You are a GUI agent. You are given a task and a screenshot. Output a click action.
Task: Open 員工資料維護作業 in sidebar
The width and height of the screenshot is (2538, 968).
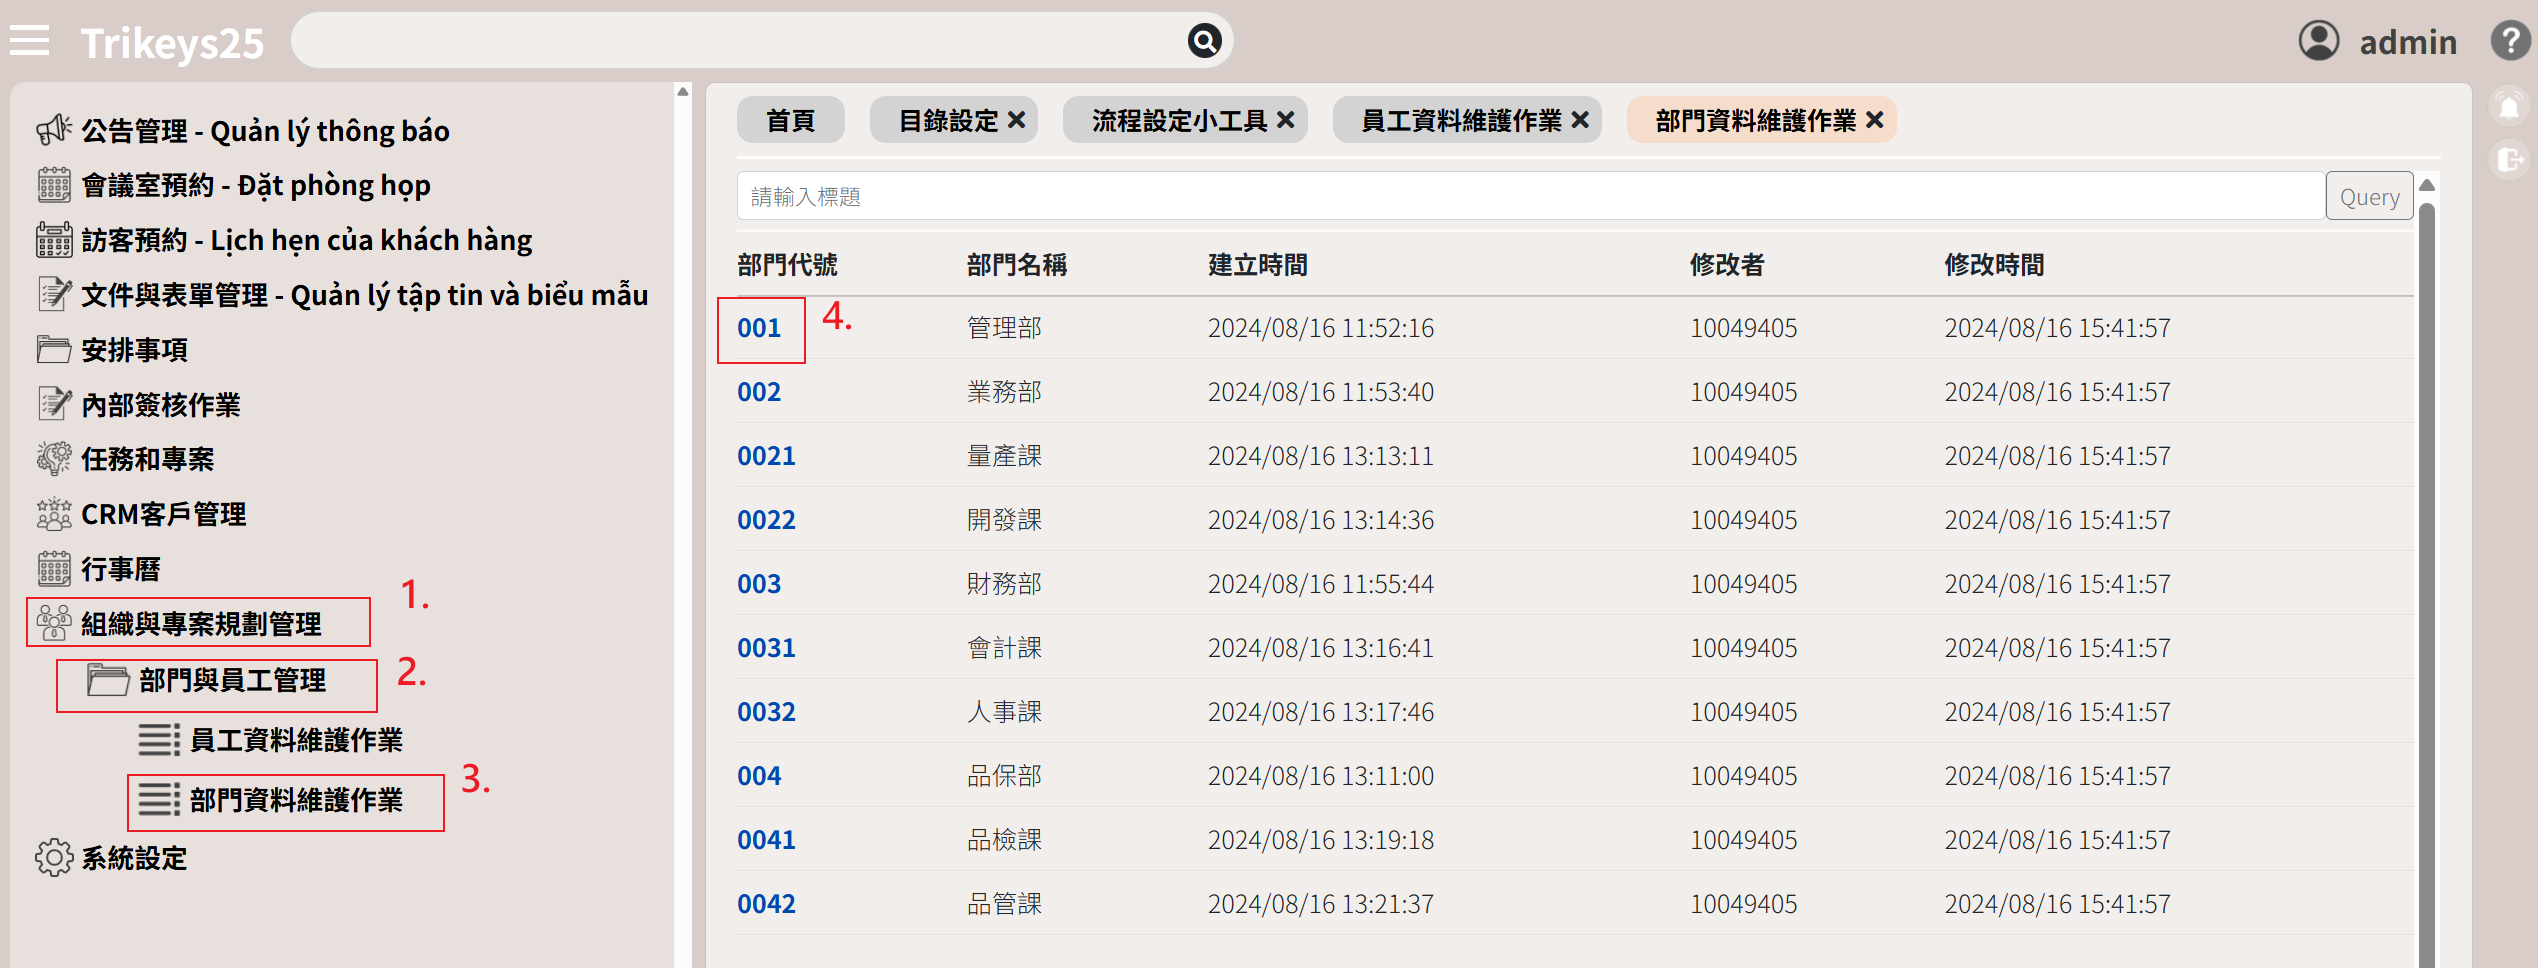[x=295, y=740]
